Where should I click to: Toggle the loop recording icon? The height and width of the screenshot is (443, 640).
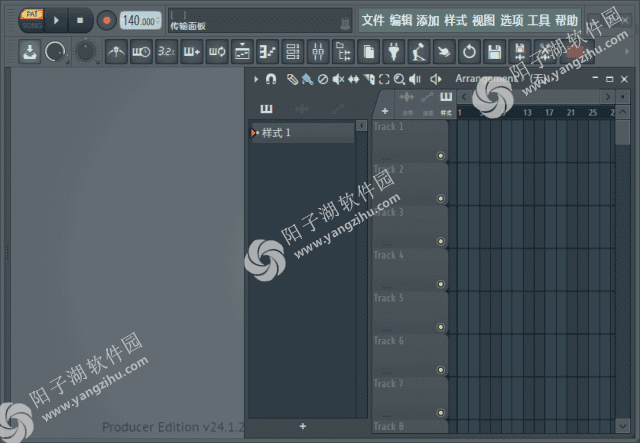tap(217, 52)
